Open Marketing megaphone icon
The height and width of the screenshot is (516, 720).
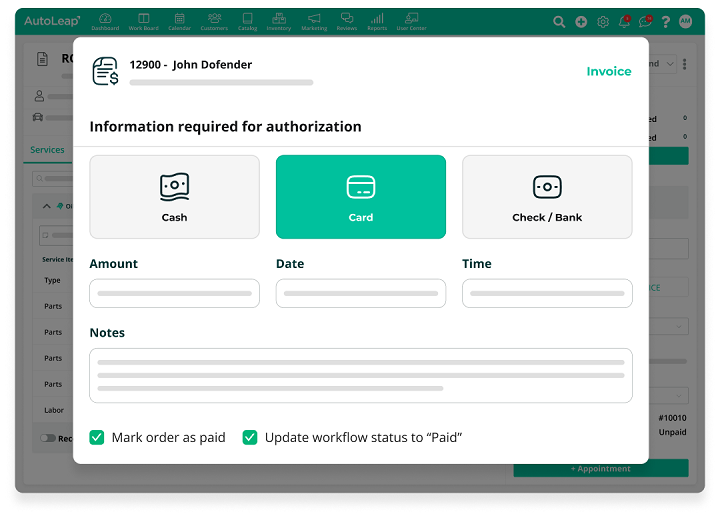pyautogui.click(x=314, y=21)
